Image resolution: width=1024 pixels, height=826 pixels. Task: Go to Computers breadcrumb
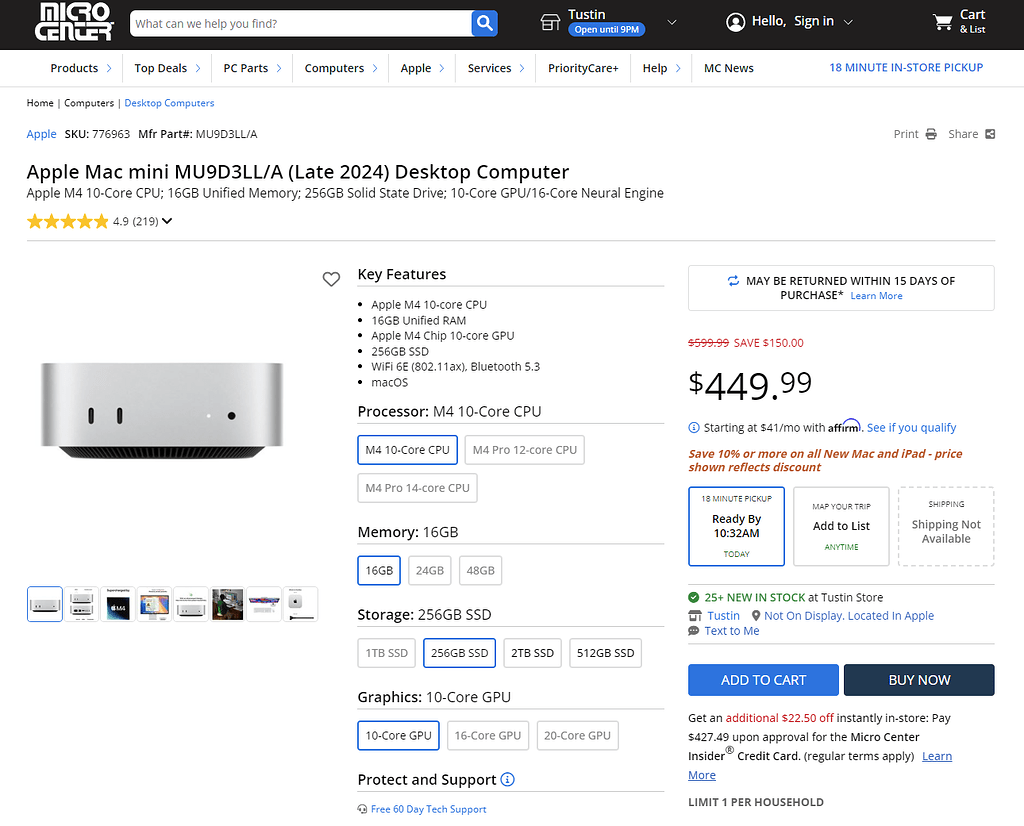click(x=89, y=103)
